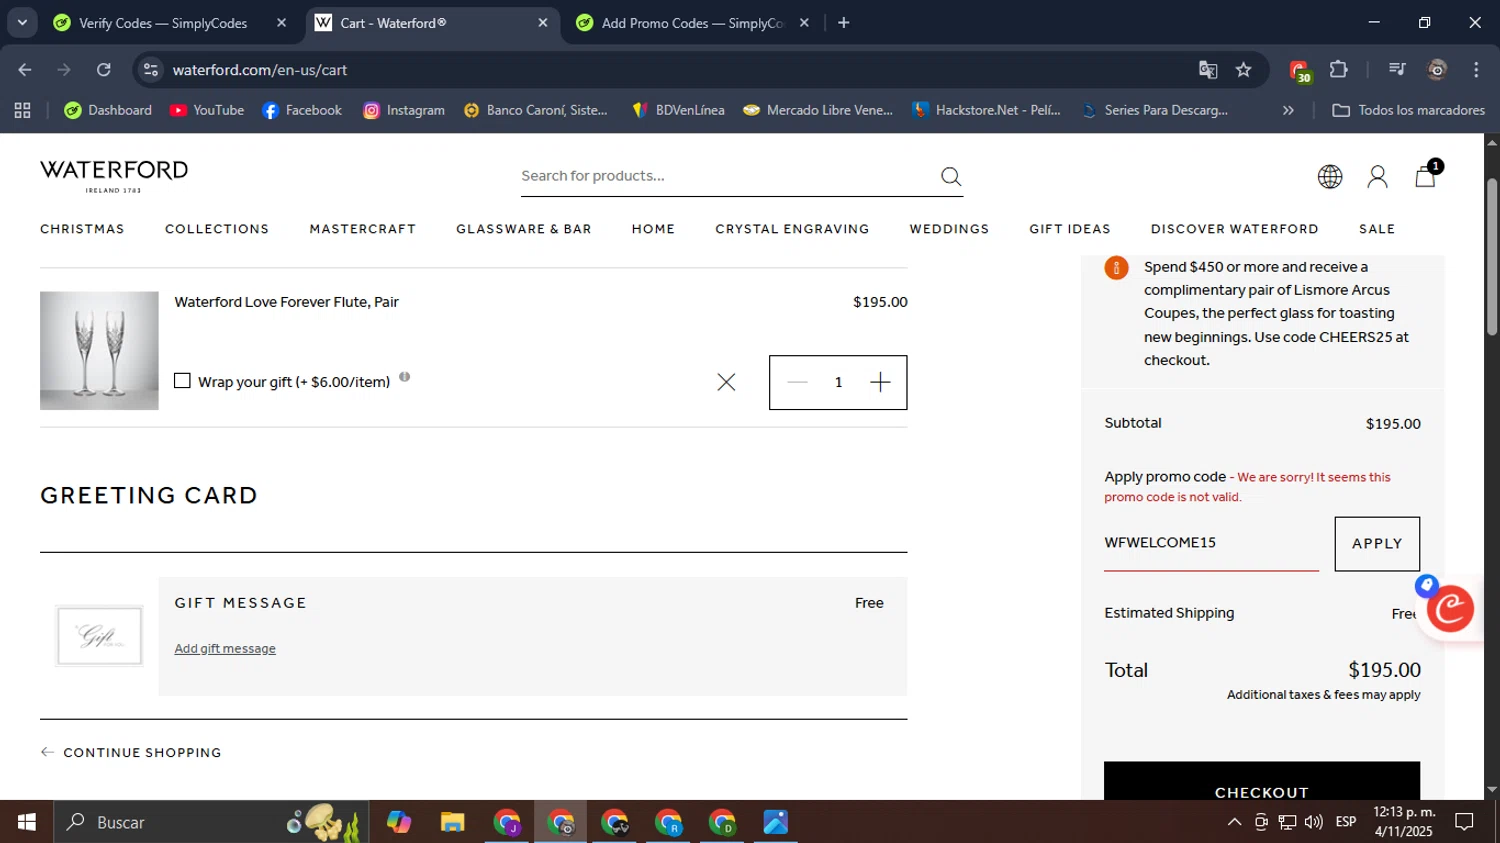Open the MASTERCRAFT menu
Screen dimensions: 1500x843
[363, 229]
